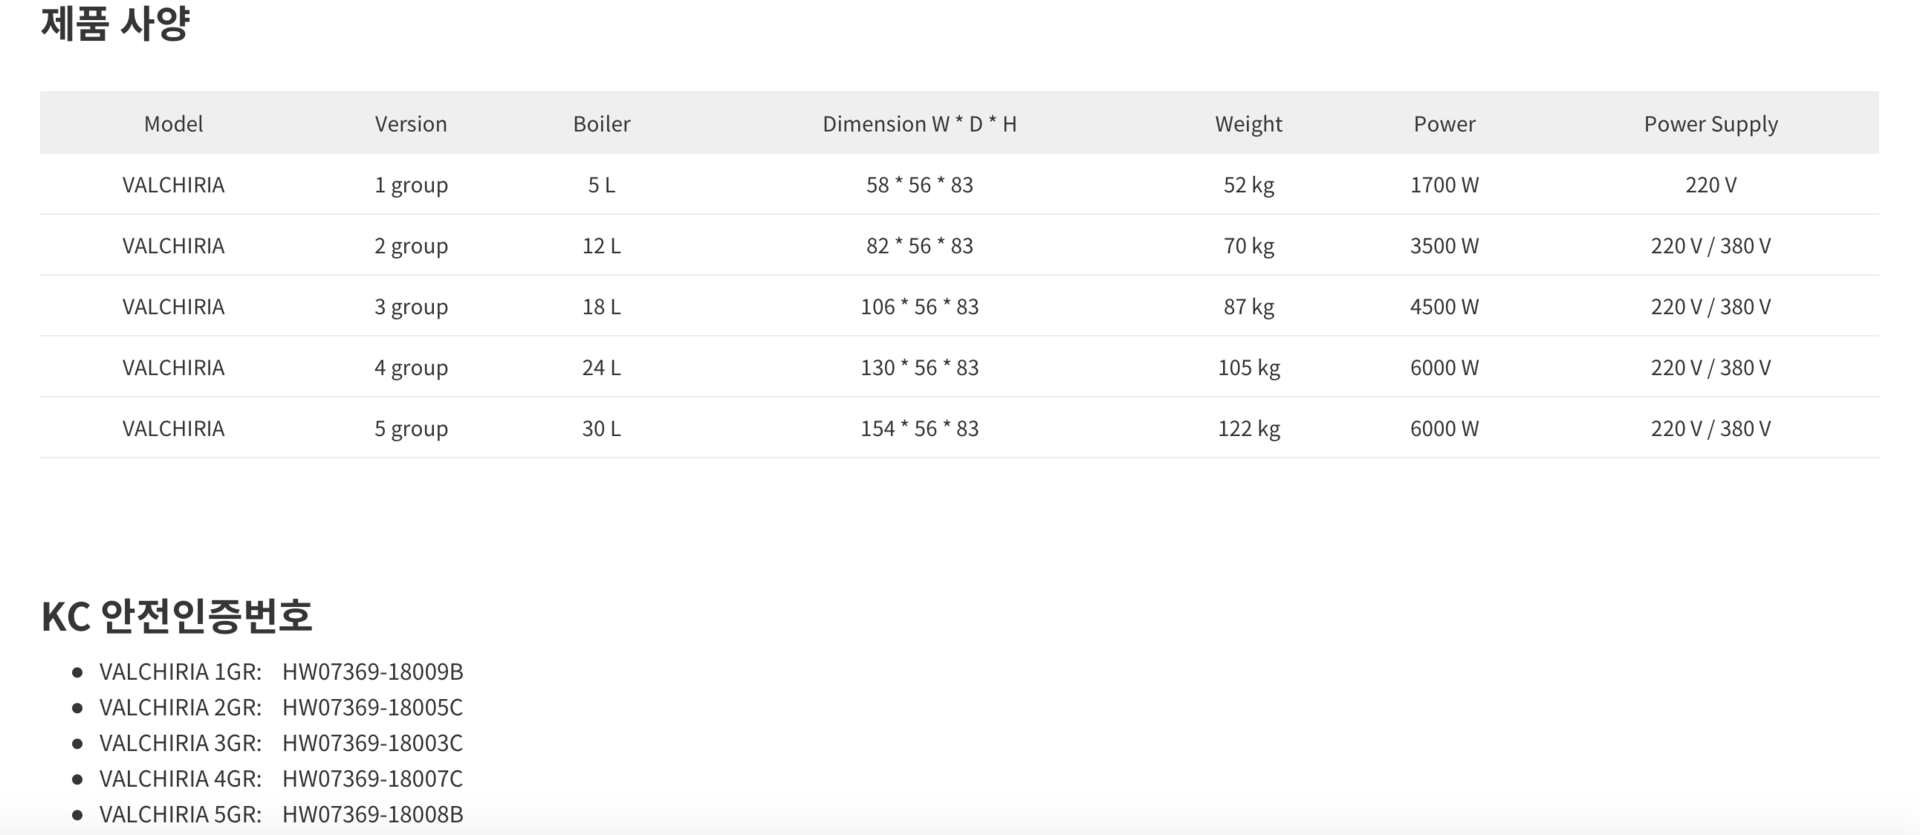Select the 1 group version cell
The image size is (1920, 835).
pyautogui.click(x=410, y=185)
